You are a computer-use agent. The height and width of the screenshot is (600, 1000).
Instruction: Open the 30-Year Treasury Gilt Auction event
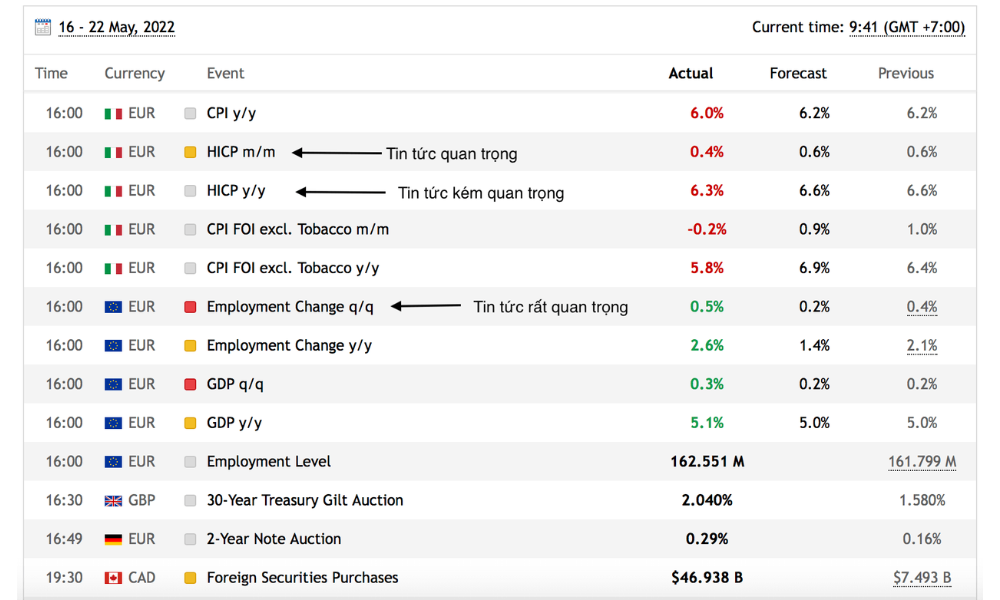coord(305,500)
